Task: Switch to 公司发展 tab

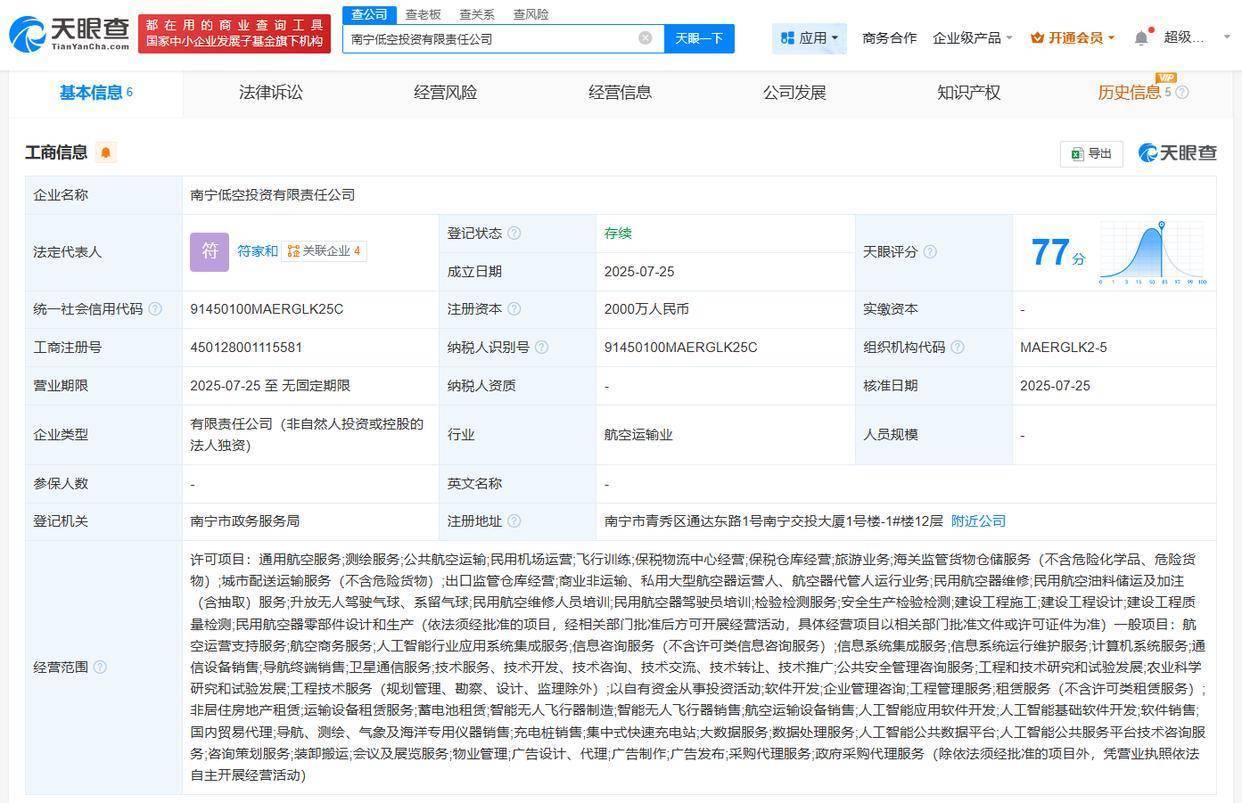Action: pos(794,92)
